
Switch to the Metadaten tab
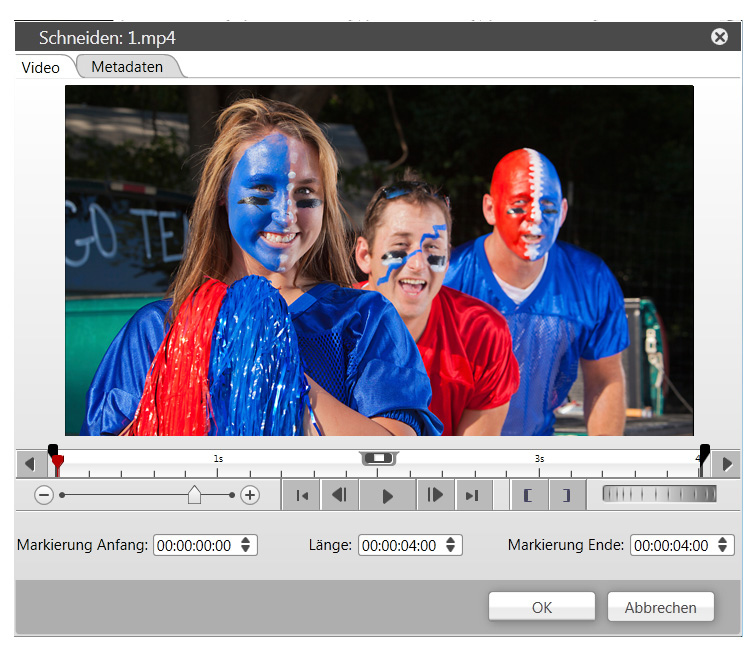coord(127,67)
